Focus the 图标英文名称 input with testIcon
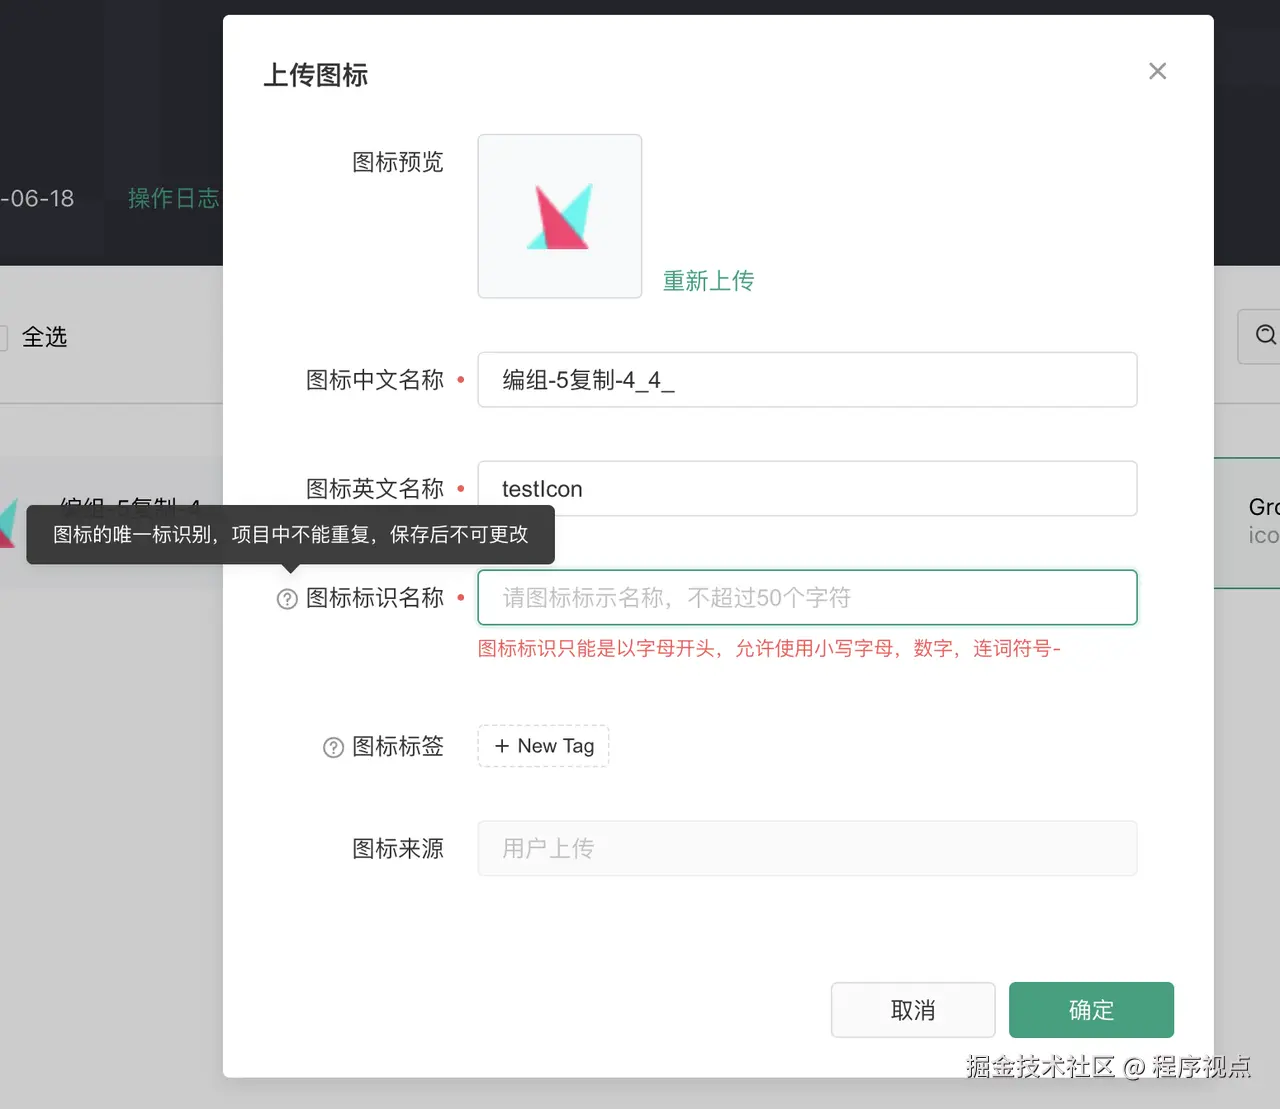 click(x=807, y=489)
